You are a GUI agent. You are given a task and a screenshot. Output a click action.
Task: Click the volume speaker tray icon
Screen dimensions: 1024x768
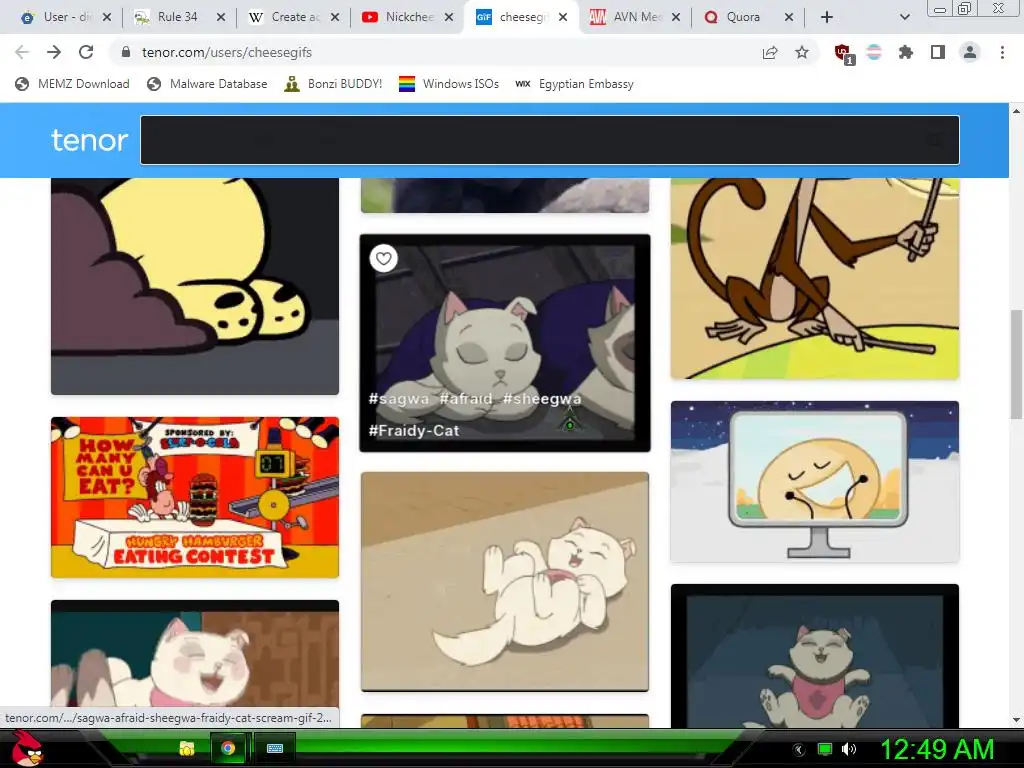[848, 749]
